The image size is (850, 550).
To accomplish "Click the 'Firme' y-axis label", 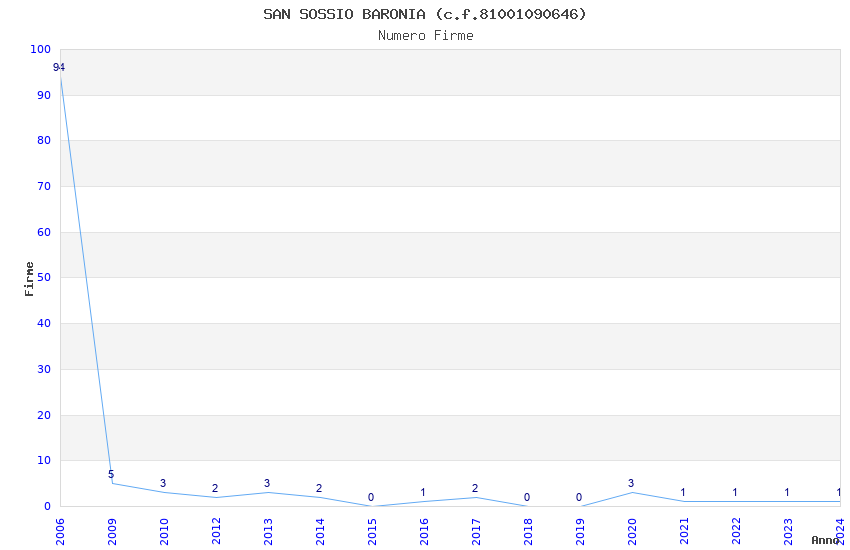I will pos(29,279).
